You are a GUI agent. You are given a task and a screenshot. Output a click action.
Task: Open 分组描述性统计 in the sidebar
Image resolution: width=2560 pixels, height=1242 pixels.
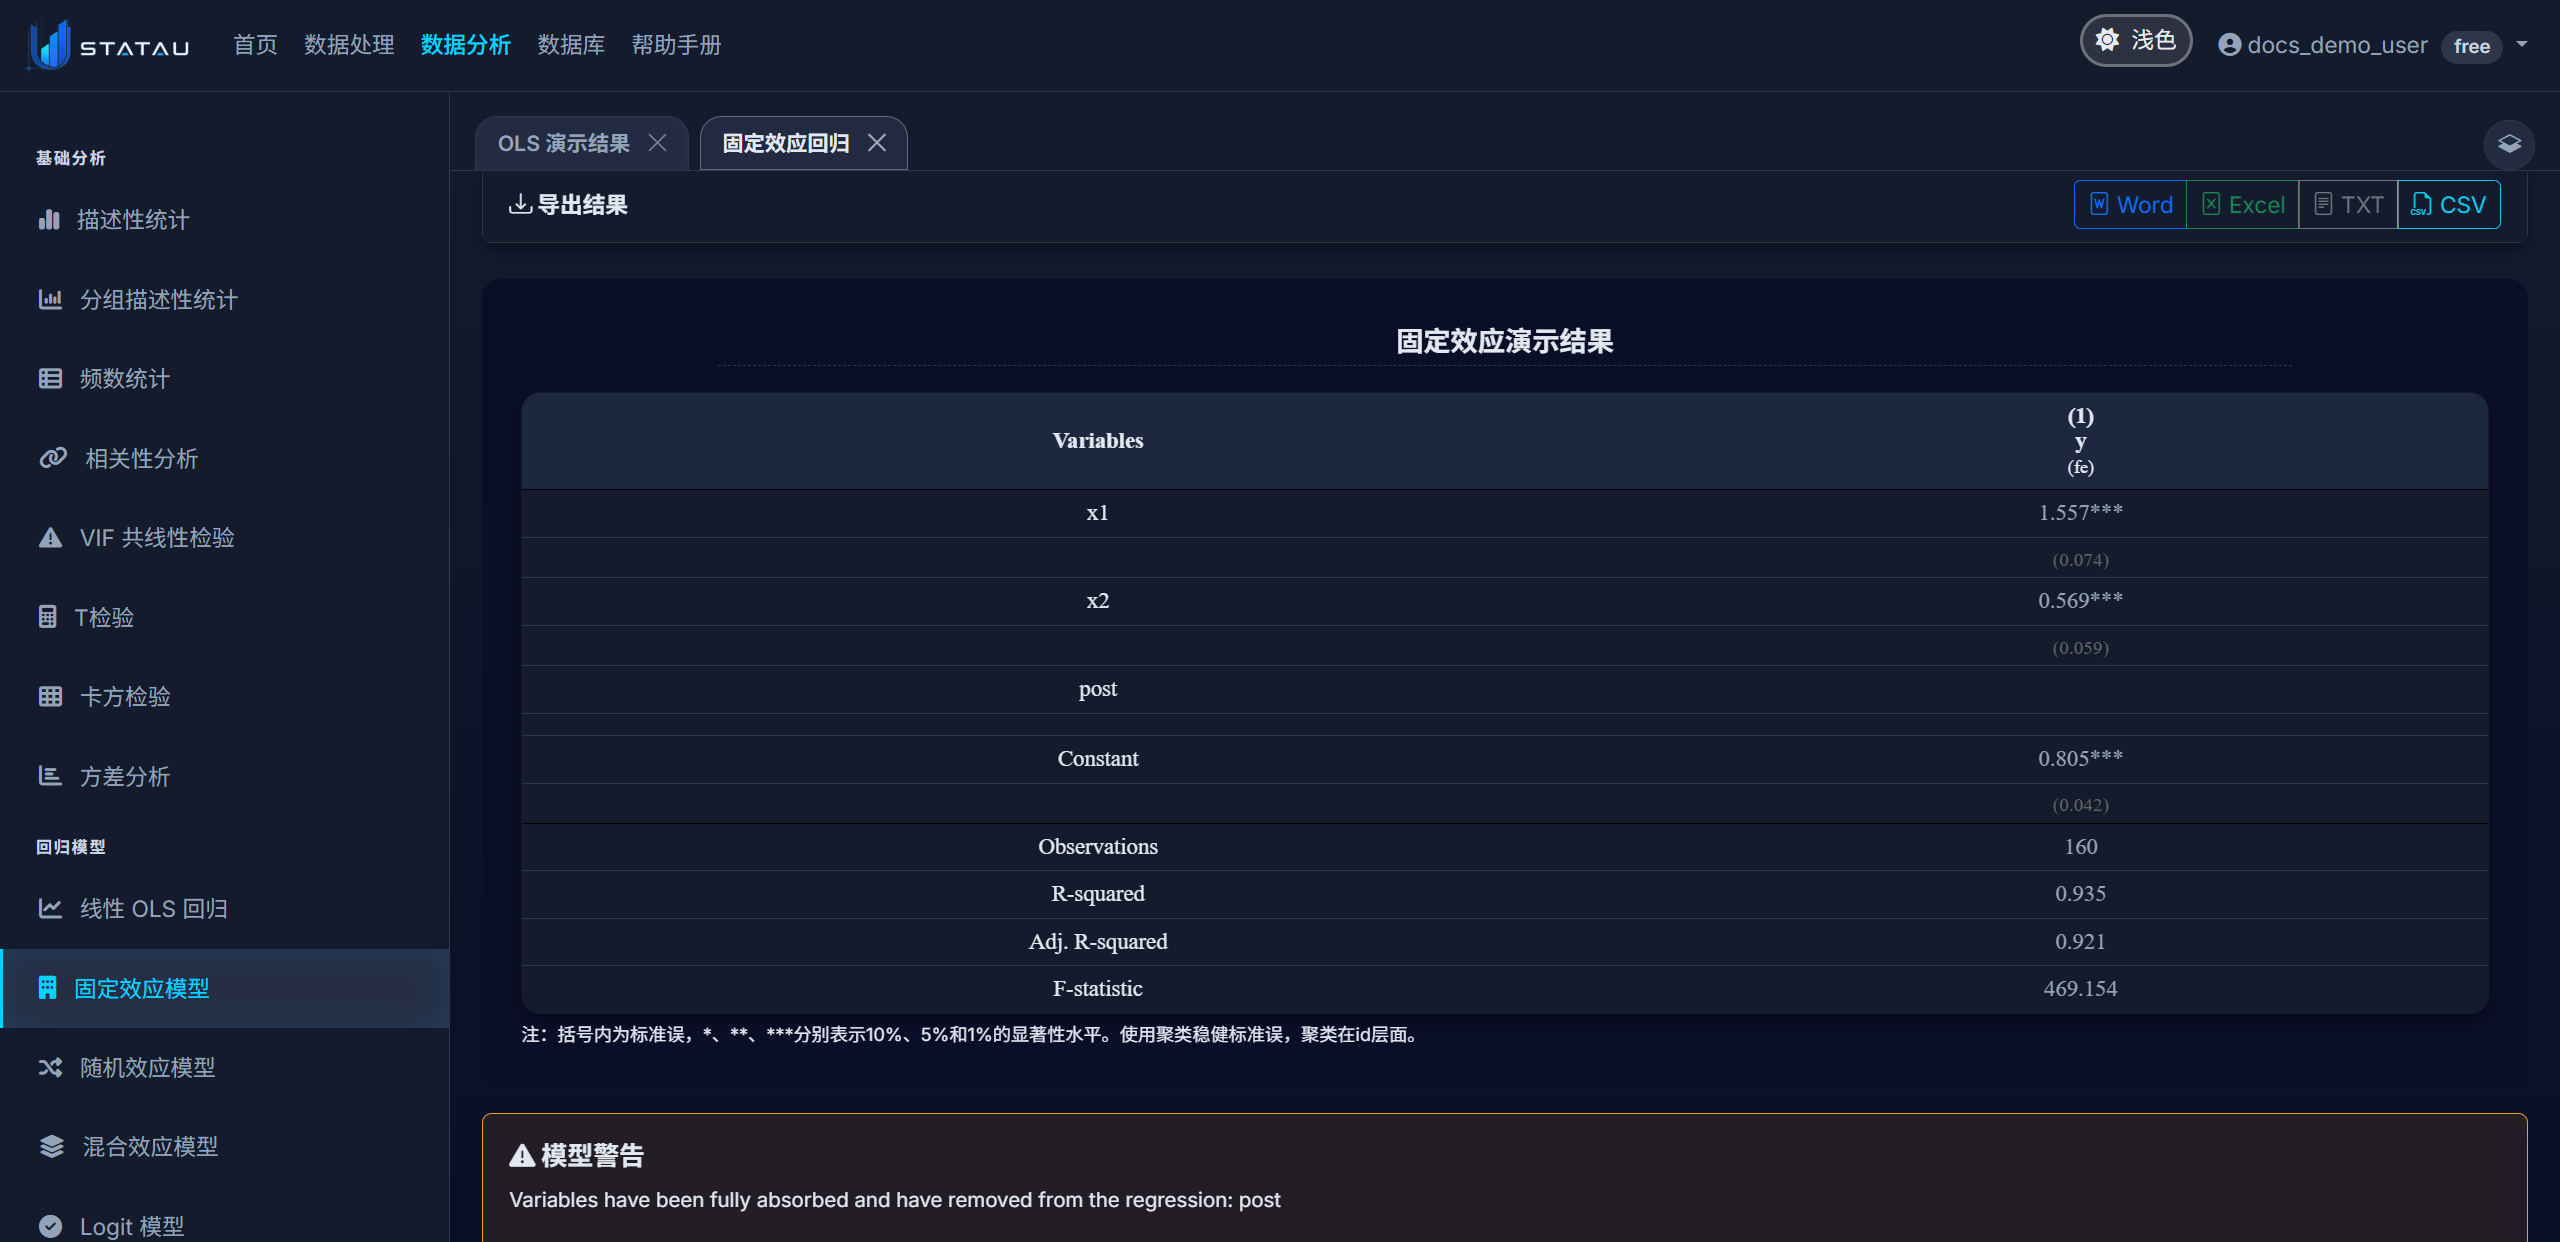[225, 299]
